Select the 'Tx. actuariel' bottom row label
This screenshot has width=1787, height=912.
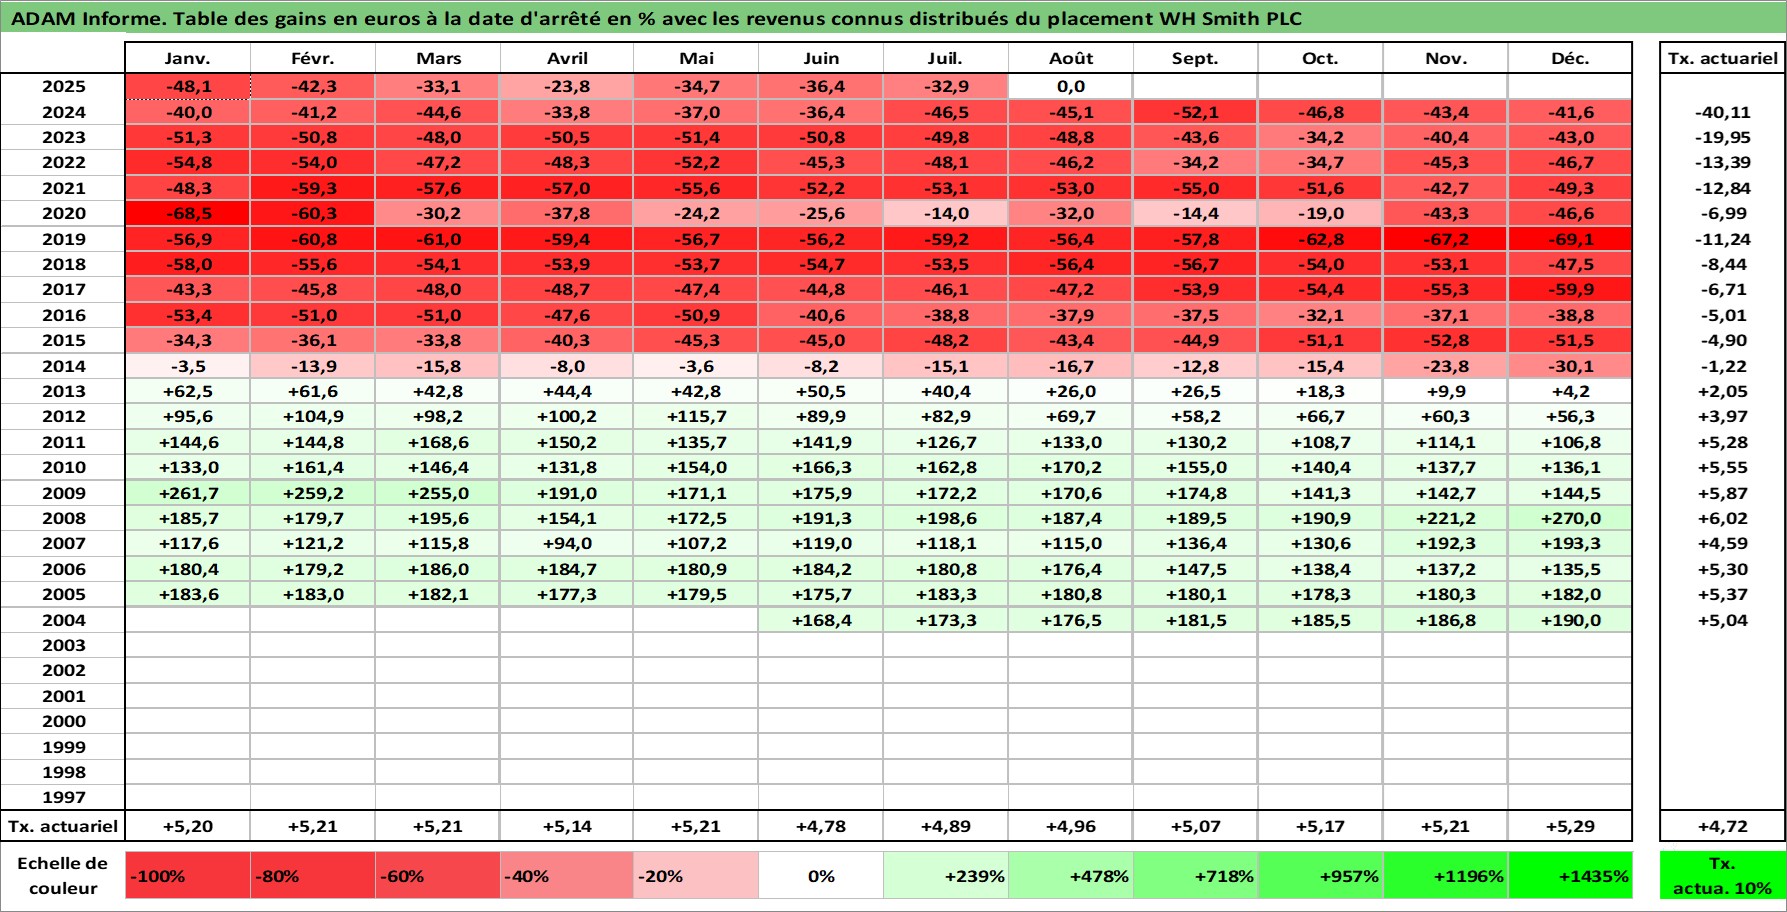click(63, 826)
